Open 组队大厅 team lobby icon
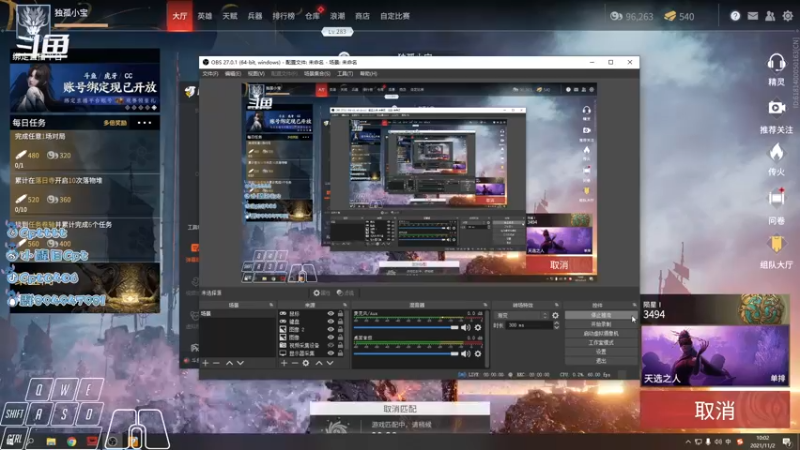The width and height of the screenshot is (800, 450). pos(776,244)
